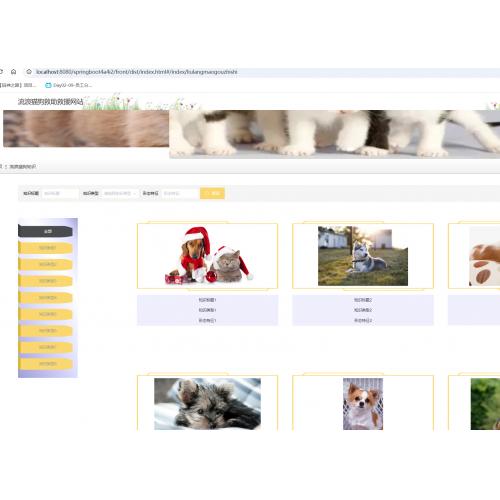Click the stray pets breadcrumb link
The image size is (500, 500).
[x=22, y=166]
